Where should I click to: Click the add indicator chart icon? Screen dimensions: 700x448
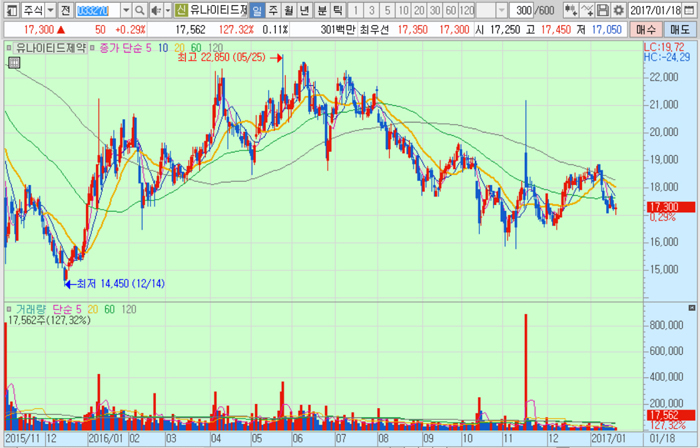pos(571,10)
